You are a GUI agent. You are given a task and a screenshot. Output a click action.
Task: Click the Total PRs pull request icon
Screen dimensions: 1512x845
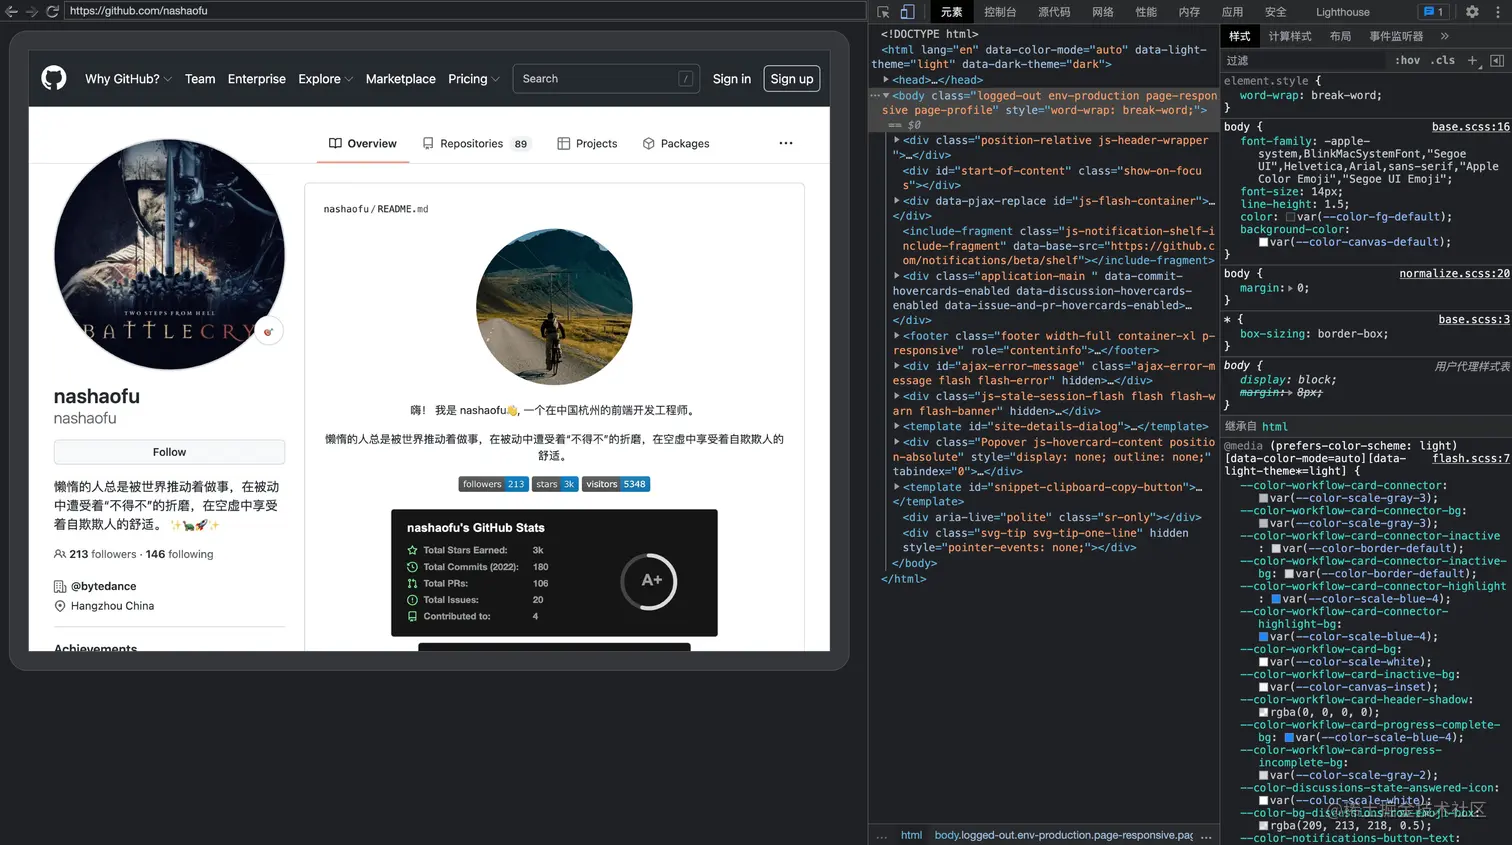coord(412,583)
